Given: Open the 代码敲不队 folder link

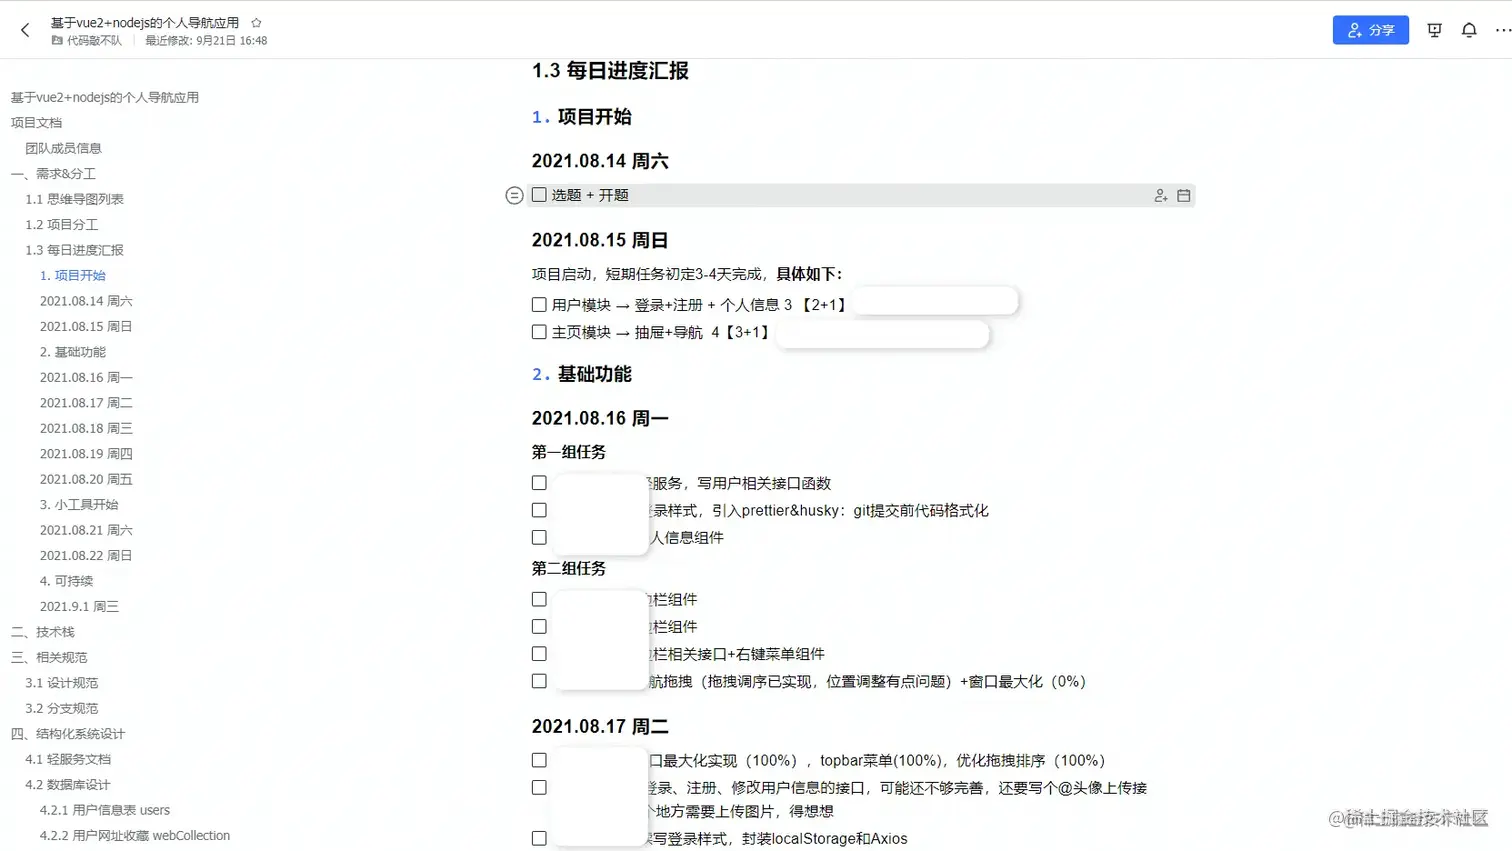Looking at the screenshot, I should [86, 41].
